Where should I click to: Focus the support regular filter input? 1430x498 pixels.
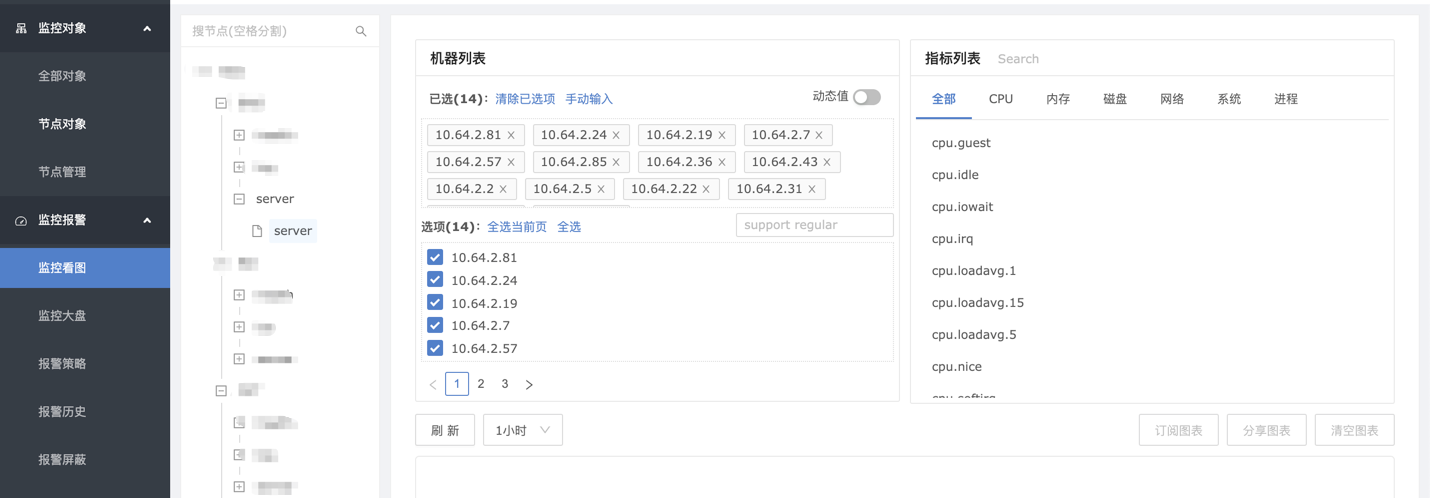(815, 225)
